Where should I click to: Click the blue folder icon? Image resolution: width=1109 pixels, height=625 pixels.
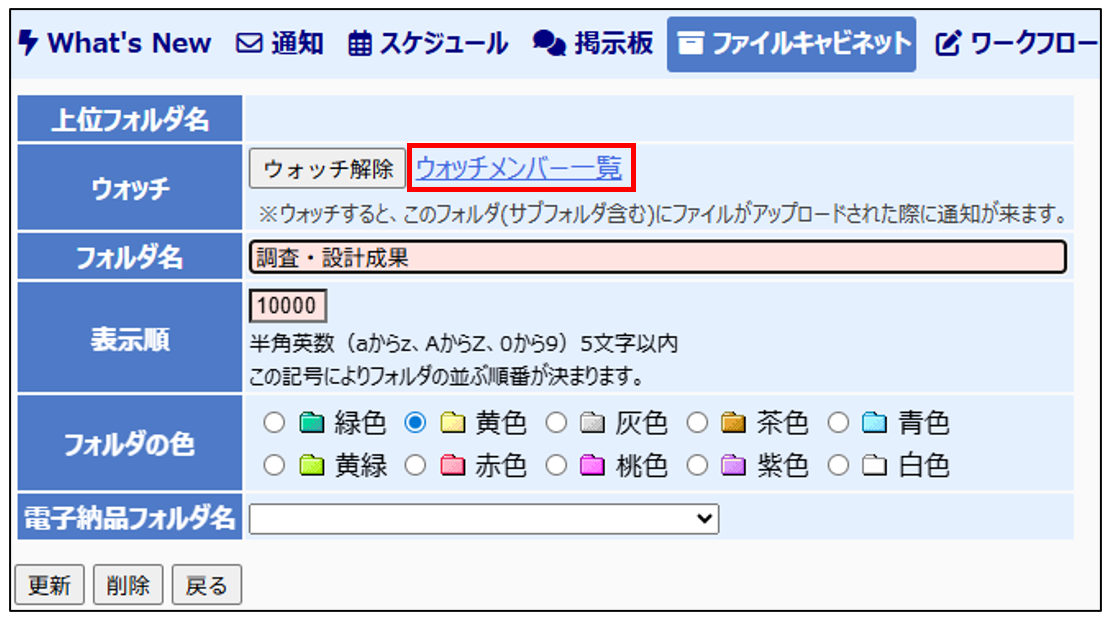click(875, 424)
